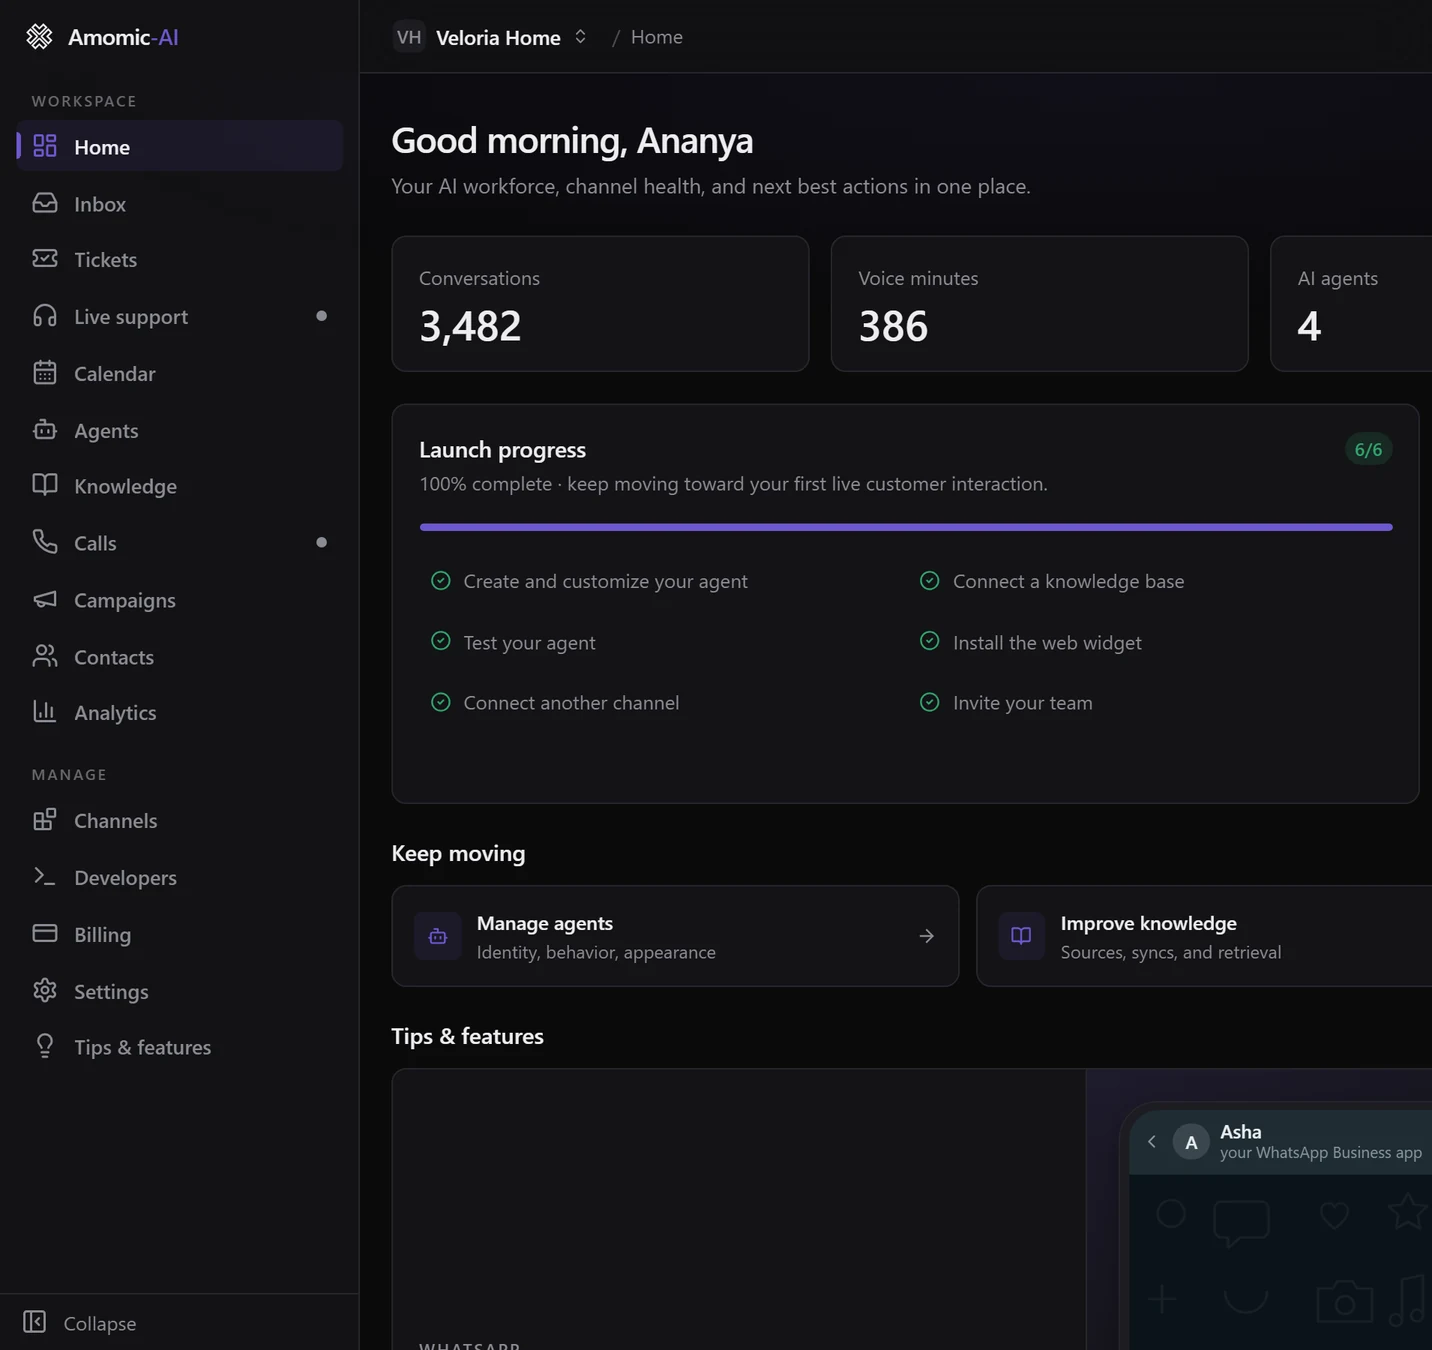Open the Tickets section
1432x1350 pixels.
180,259
